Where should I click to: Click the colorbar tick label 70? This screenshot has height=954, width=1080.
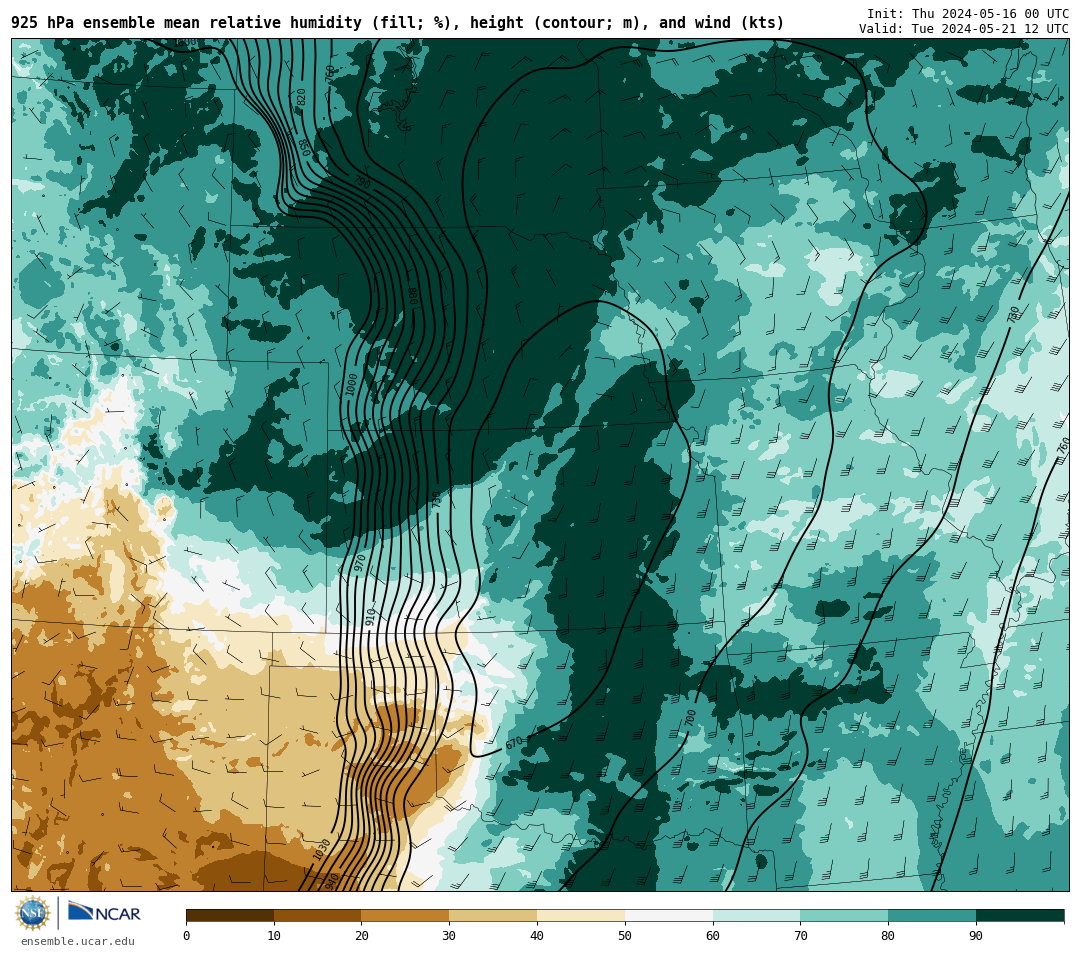coord(800,935)
